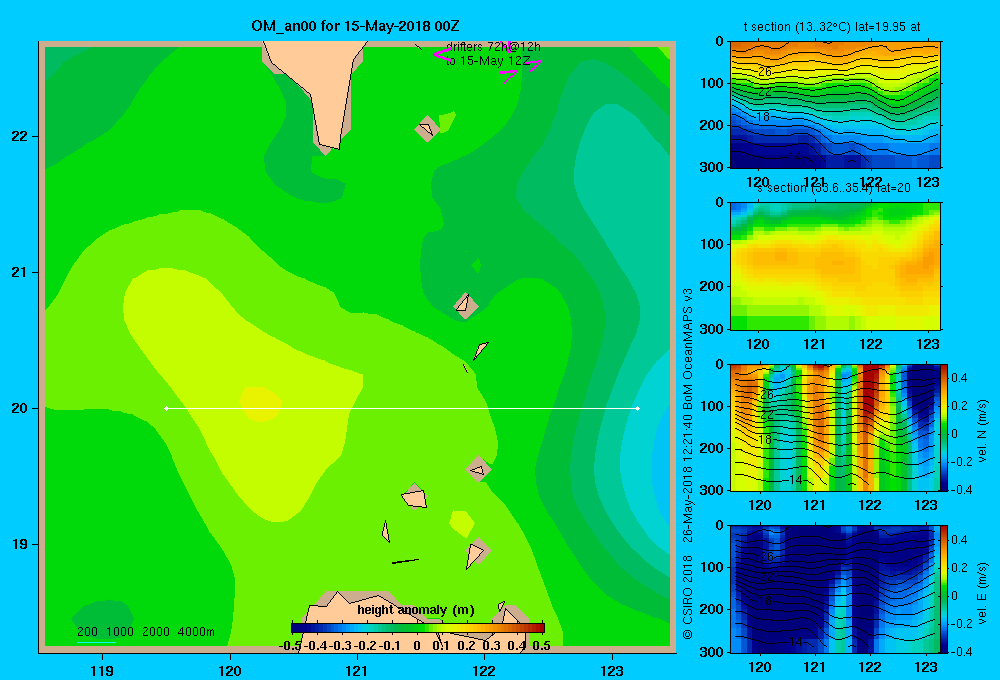Click the 0.5 value on the height anomaly scale
The width and height of the screenshot is (1000, 680).
click(541, 646)
